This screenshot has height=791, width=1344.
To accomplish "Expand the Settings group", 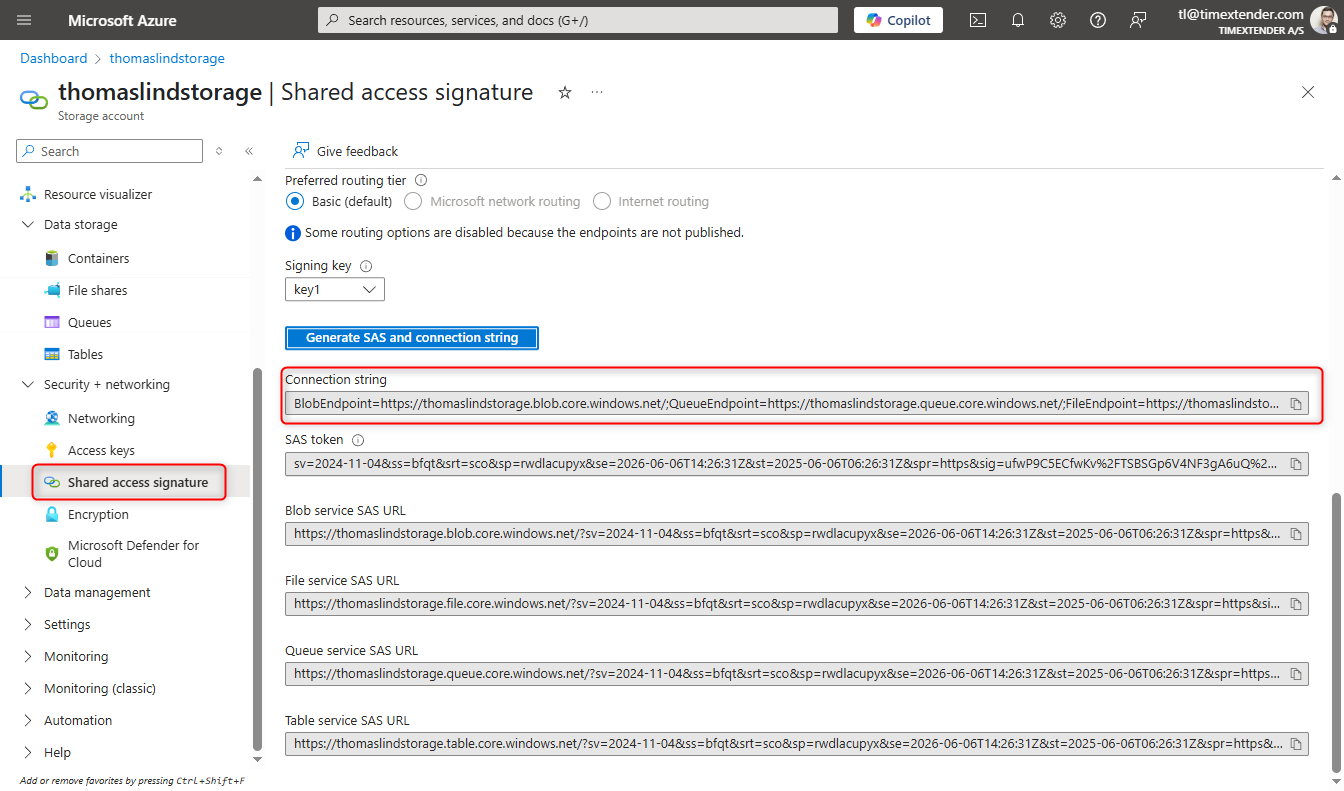I will (x=28, y=625).
